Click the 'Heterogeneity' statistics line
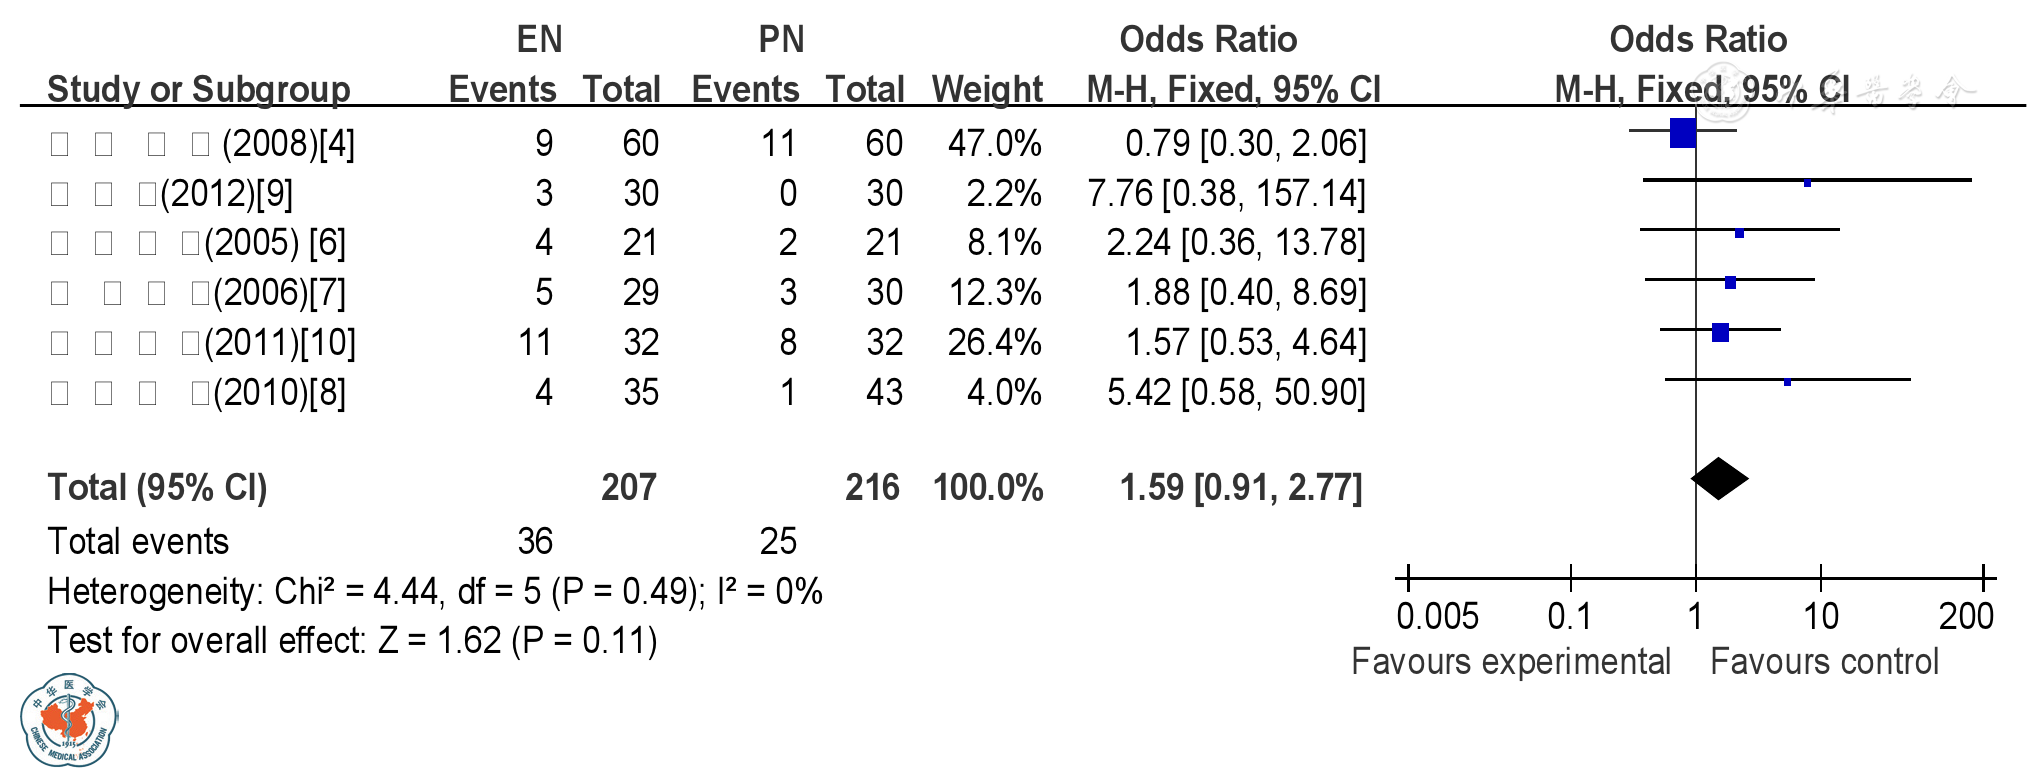 pos(434,592)
